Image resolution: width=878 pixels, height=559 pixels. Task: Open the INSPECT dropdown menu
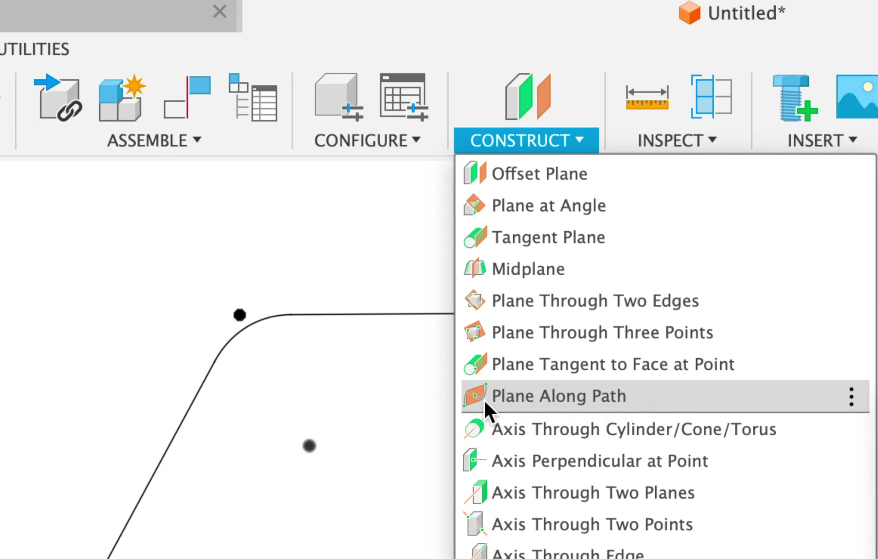tap(677, 141)
